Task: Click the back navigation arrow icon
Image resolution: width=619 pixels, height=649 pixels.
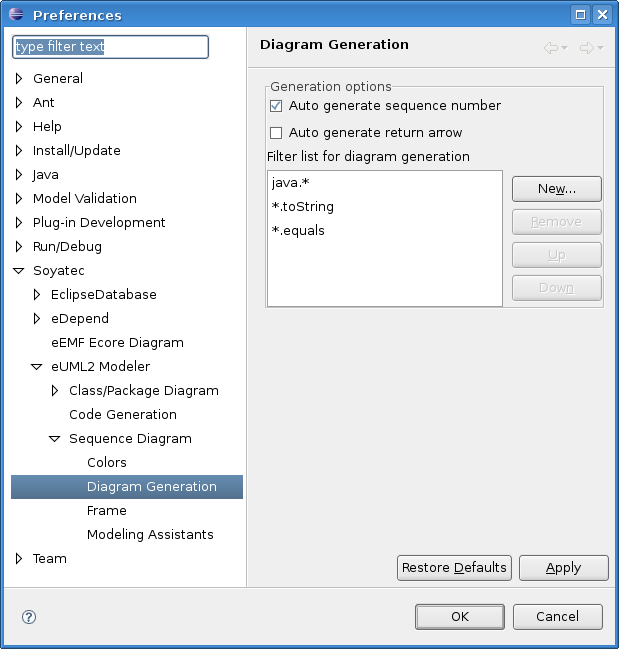Action: (551, 47)
